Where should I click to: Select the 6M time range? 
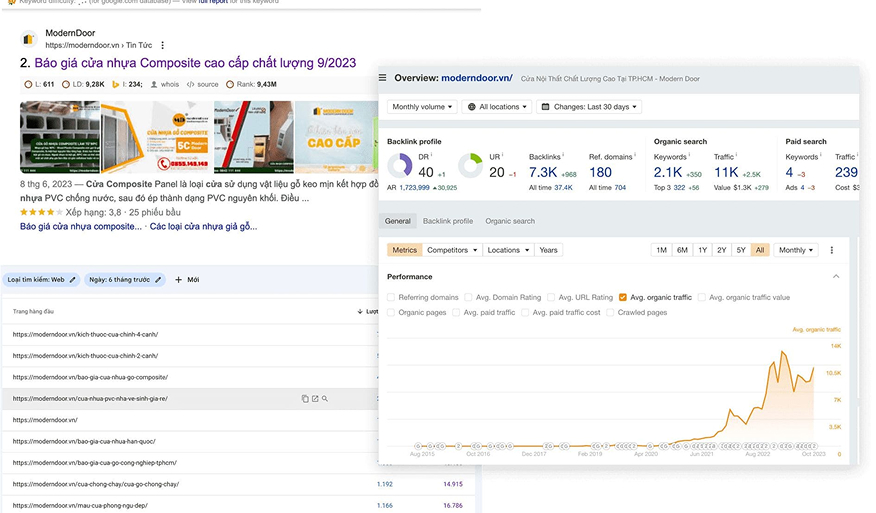tap(682, 250)
